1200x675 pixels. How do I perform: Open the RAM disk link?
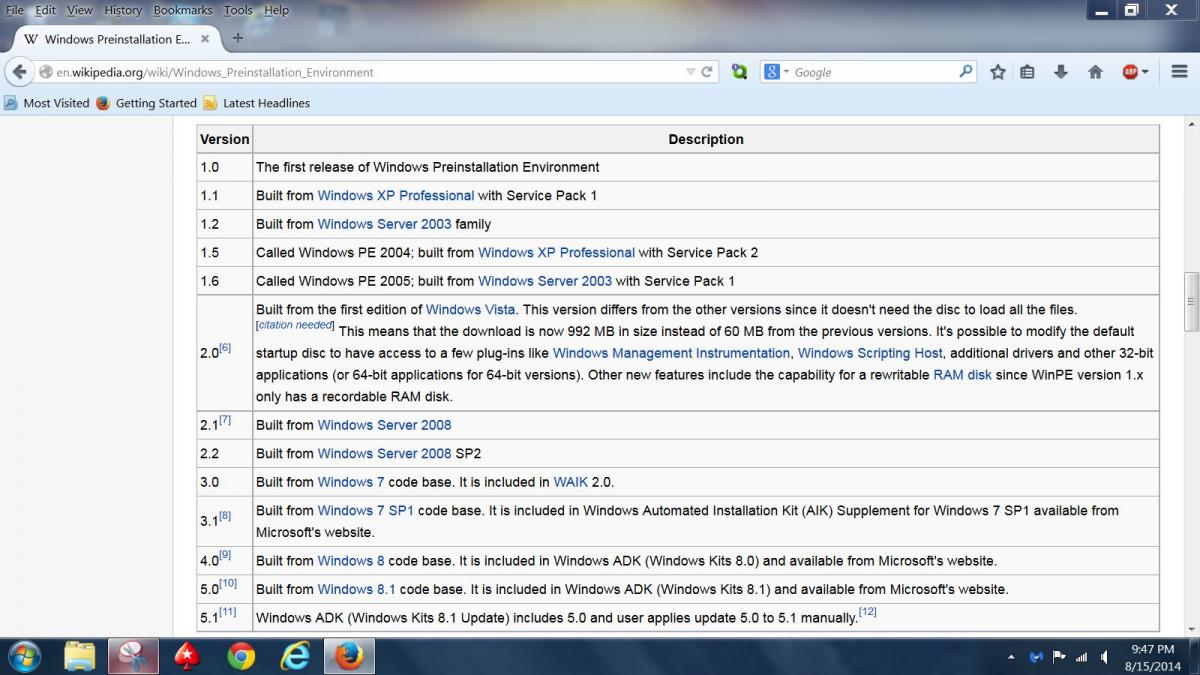(962, 375)
